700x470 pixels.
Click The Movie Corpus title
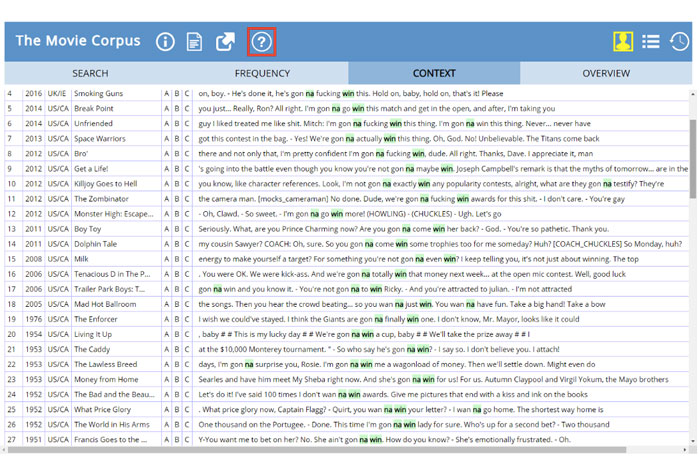point(78,41)
